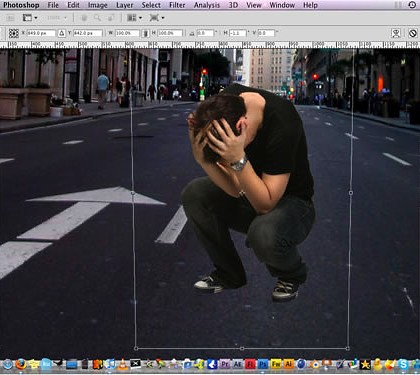Click the right-middle transform handle
This screenshot has width=420, height=375.
click(351, 193)
